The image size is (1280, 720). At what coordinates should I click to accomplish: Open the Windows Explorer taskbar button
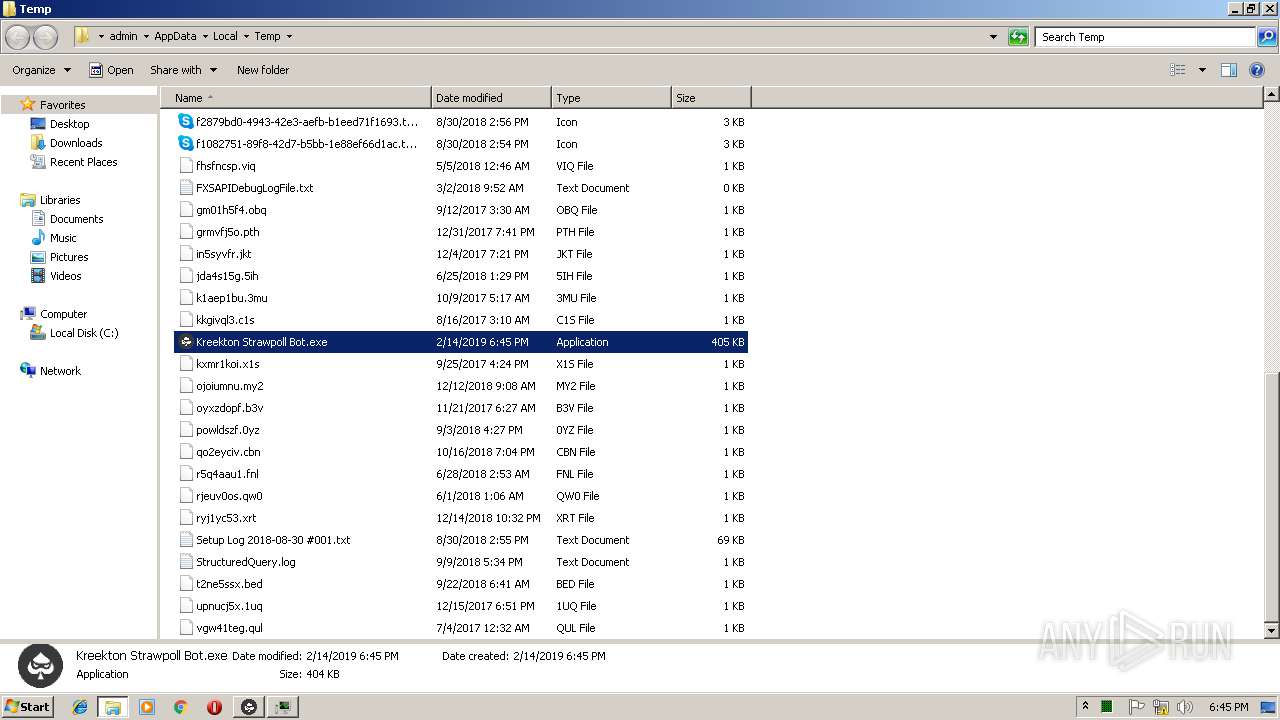113,707
